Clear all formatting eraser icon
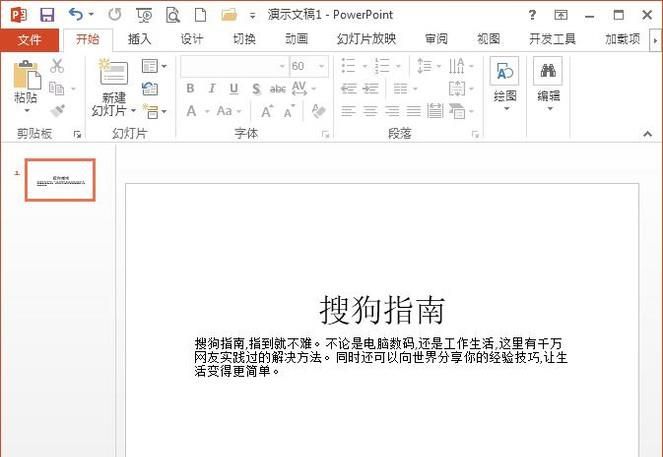Image resolution: width=663 pixels, height=457 pixels. 318,111
